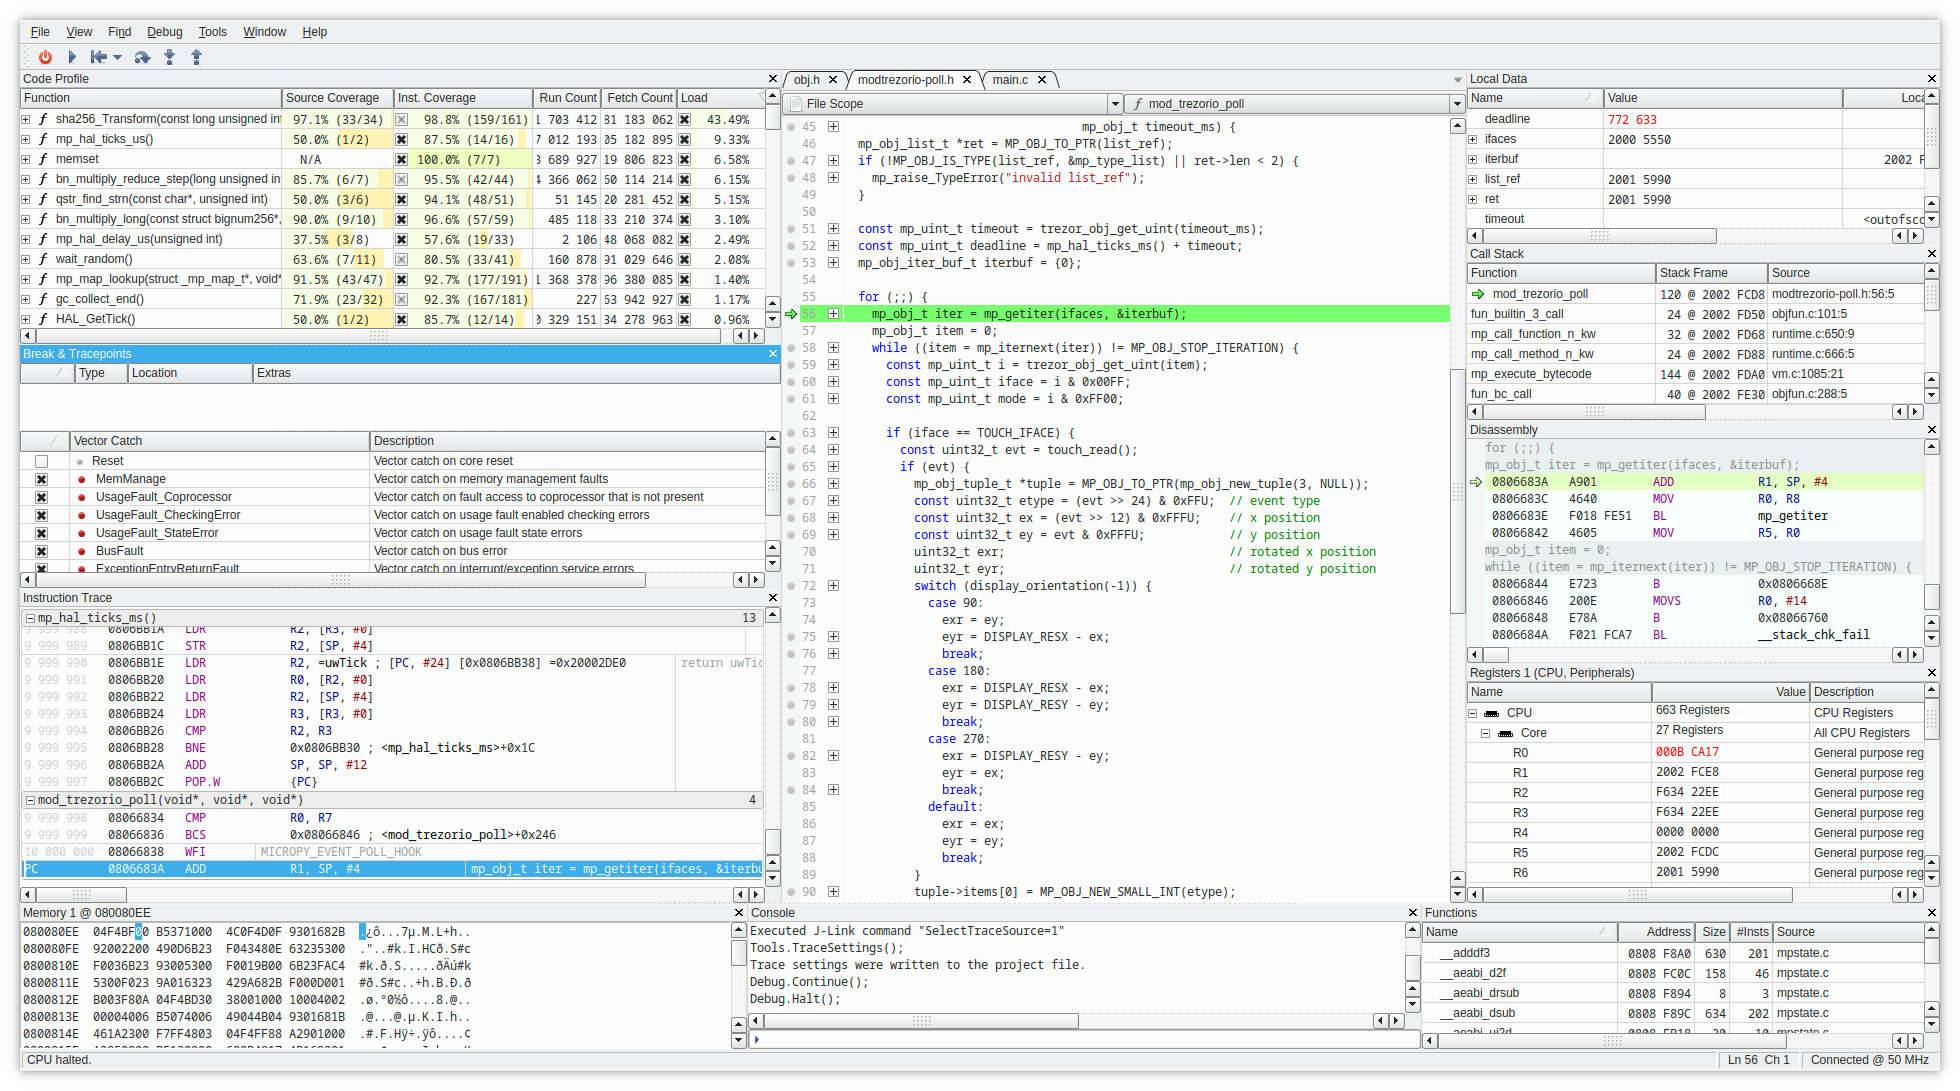The width and height of the screenshot is (1960, 1091).
Task: Click the Console horizontal scrollbar thumb
Action: coord(921,1021)
